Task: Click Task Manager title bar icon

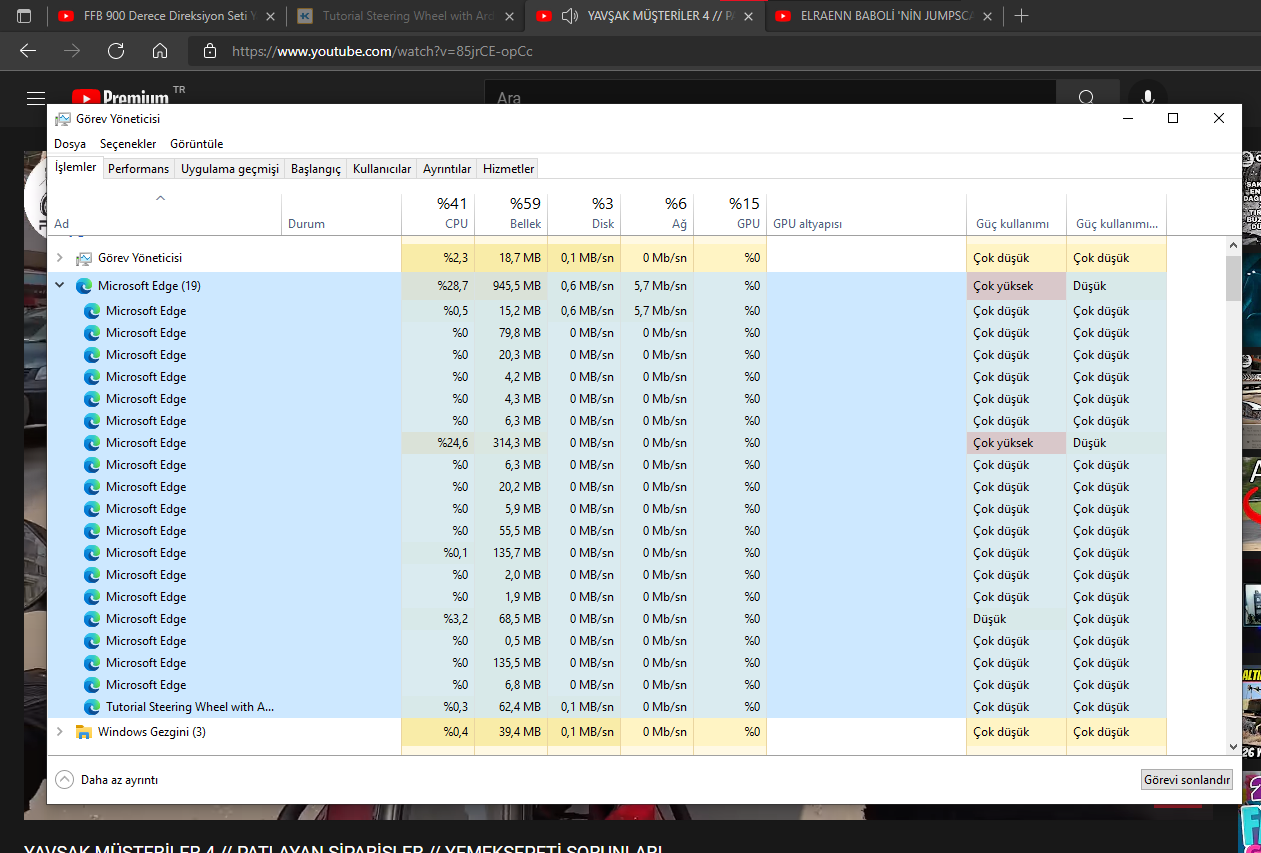Action: coord(63,118)
